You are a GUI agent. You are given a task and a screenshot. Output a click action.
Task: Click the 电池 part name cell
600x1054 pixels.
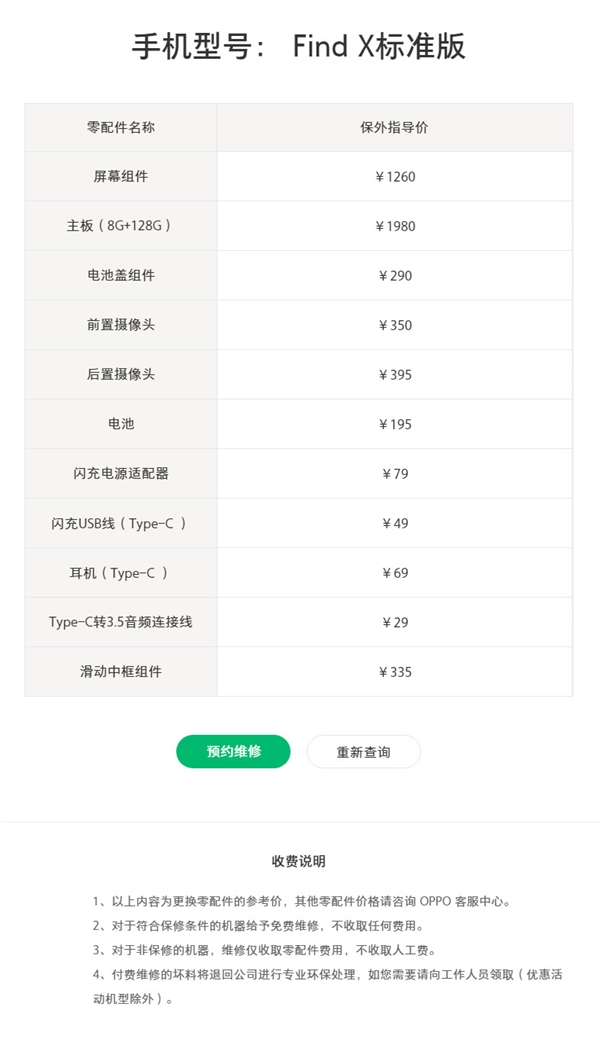(x=121, y=424)
